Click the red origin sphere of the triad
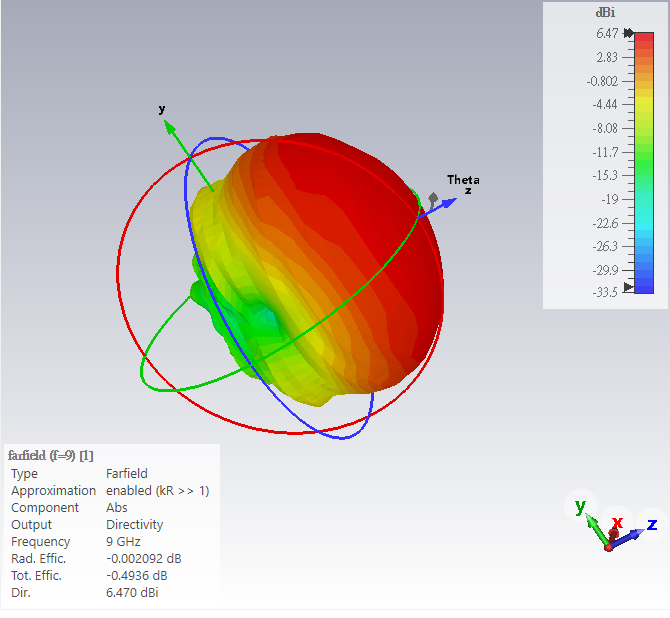The image size is (670, 618). tap(608, 546)
